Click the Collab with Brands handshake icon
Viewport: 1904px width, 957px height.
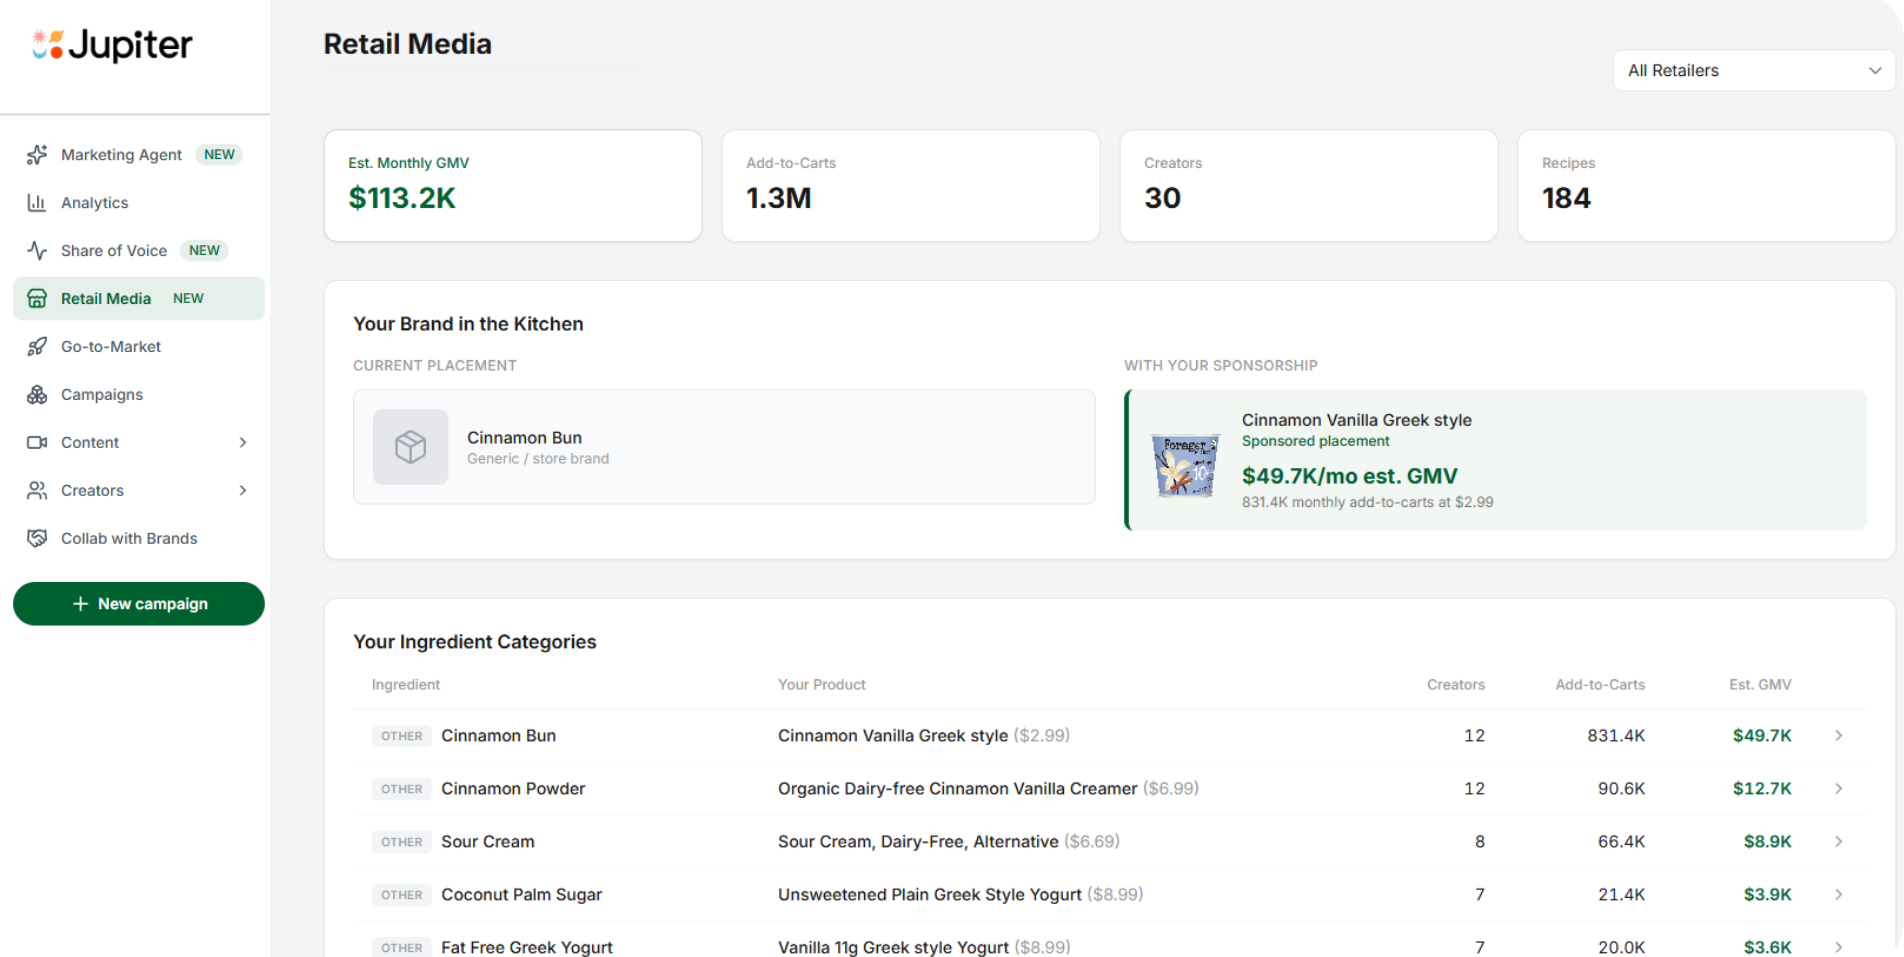pos(37,539)
